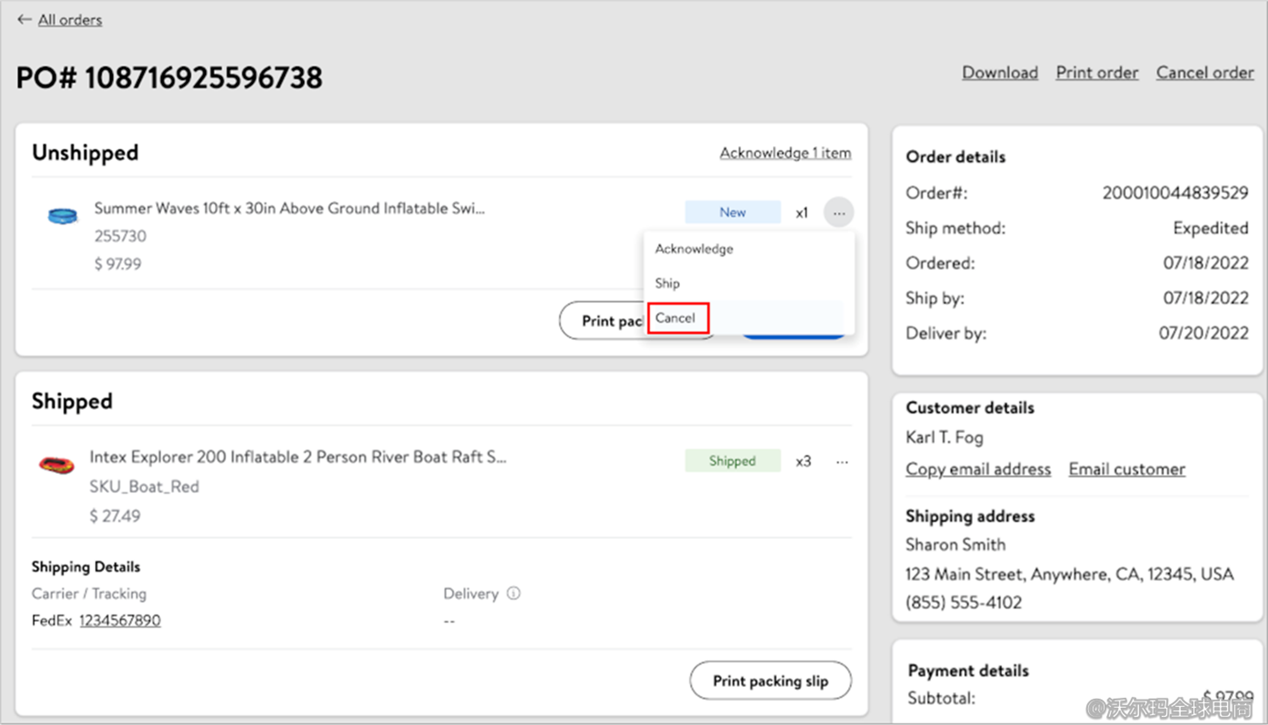
Task: Select Ship from the item menu
Action: (667, 283)
